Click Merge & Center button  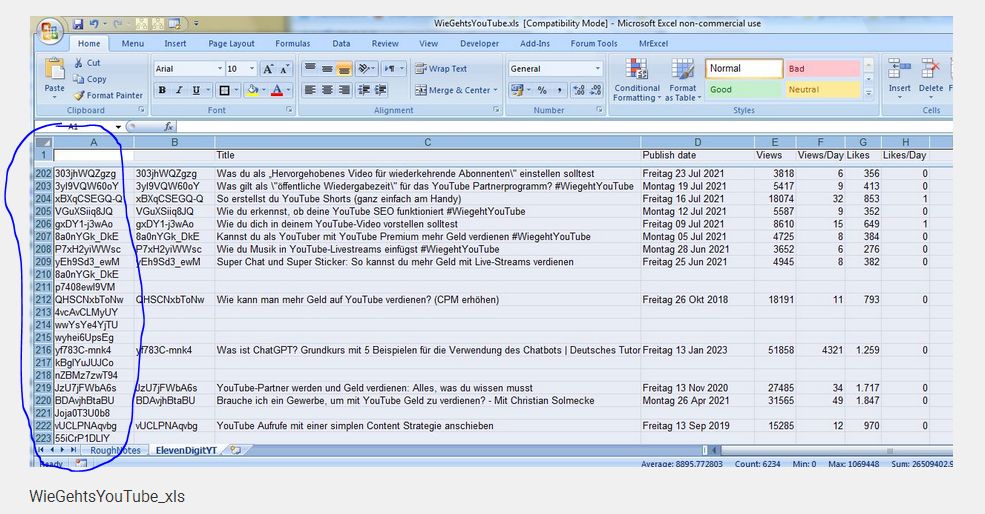(x=452, y=90)
